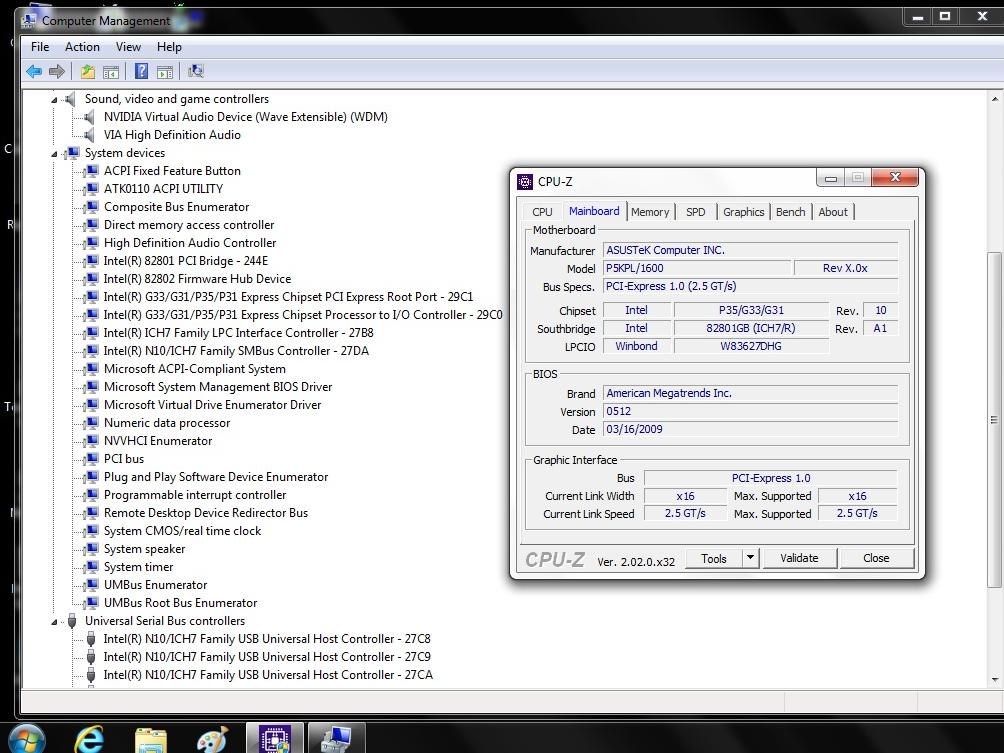Click the CPU-Z Tools button
1004x753 pixels.
714,558
